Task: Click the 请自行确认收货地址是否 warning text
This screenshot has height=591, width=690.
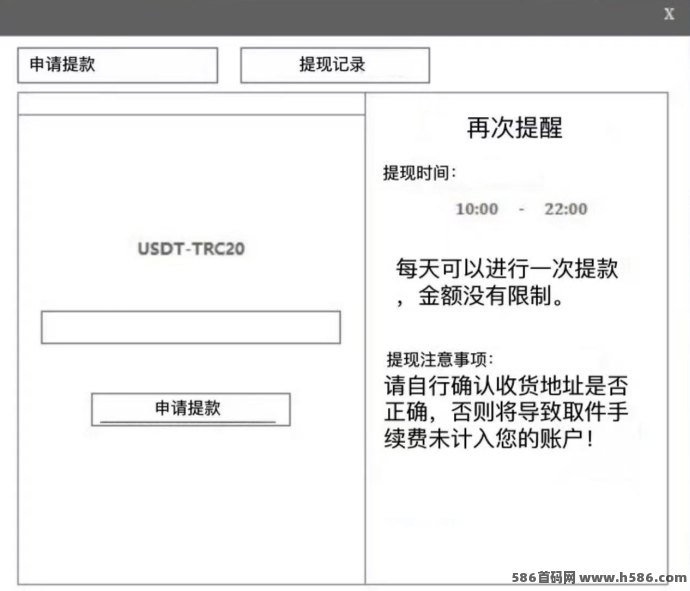Action: [x=506, y=385]
